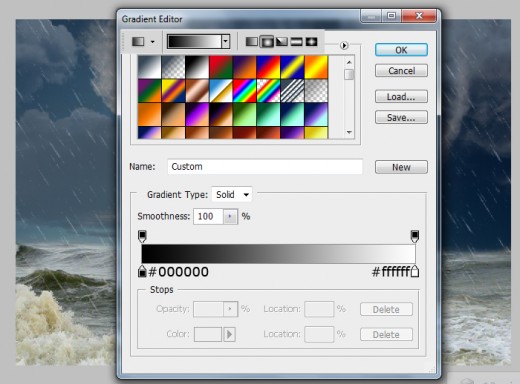This screenshot has height=384, width=520.
Task: Choose the Violet, Orange gradient preset
Action: click(x=245, y=67)
